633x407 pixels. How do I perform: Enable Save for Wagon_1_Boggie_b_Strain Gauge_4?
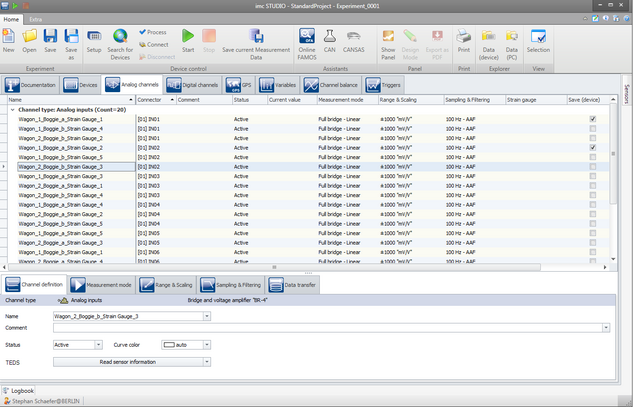pos(593,129)
